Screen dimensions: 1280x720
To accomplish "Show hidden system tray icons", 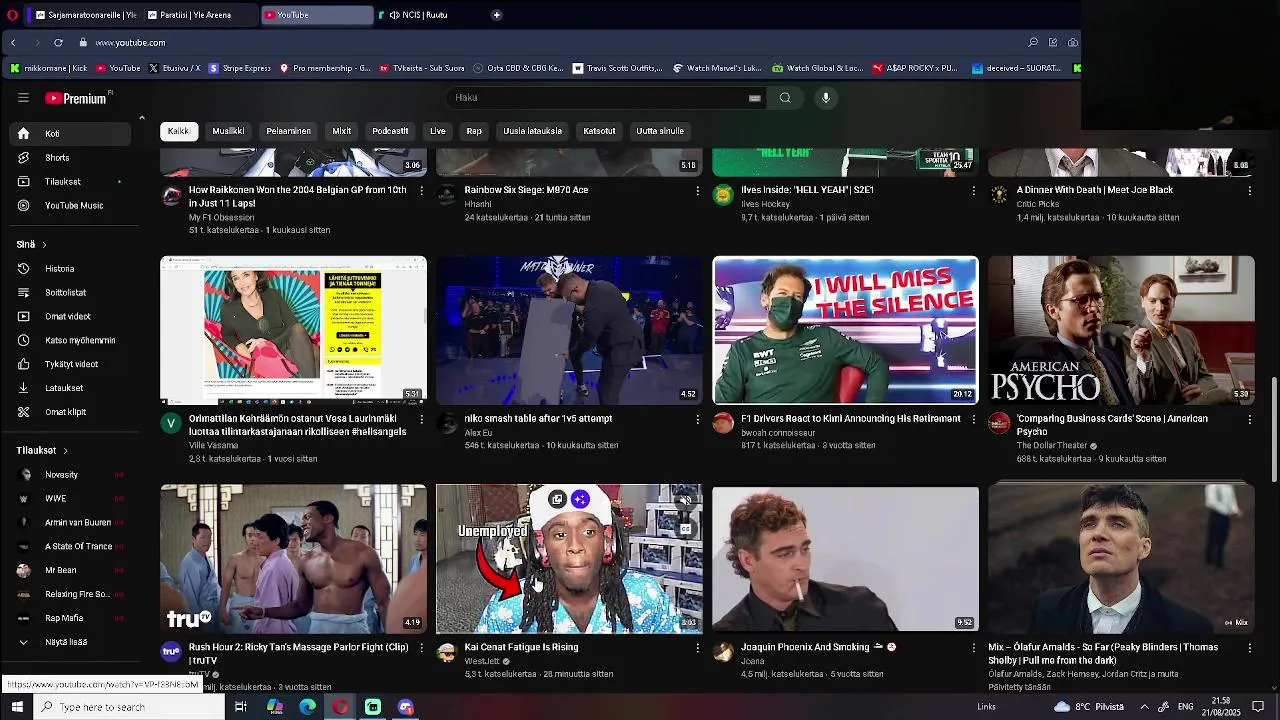I will pyautogui.click(x=1144, y=707).
